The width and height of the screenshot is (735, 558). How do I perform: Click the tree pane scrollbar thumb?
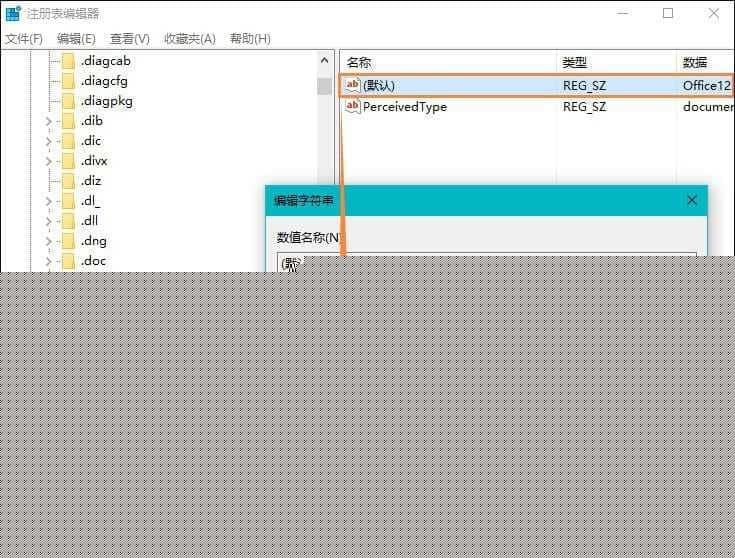324,86
